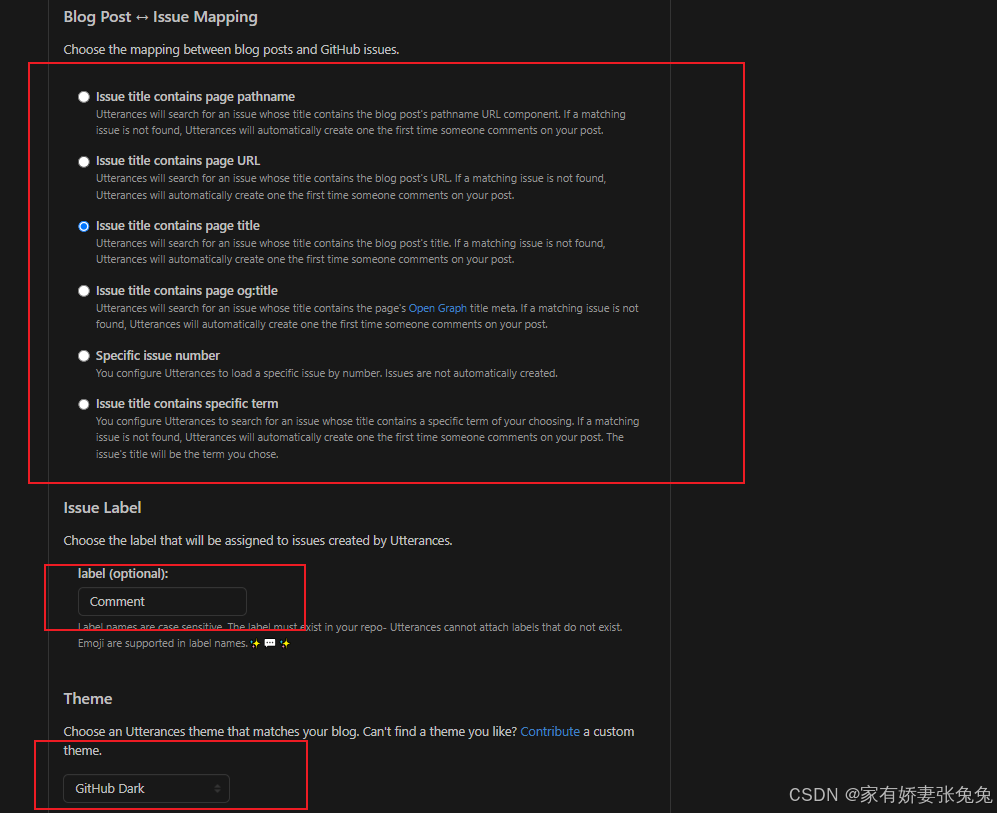Click the 'Issue title contains page og:title' label

187,290
